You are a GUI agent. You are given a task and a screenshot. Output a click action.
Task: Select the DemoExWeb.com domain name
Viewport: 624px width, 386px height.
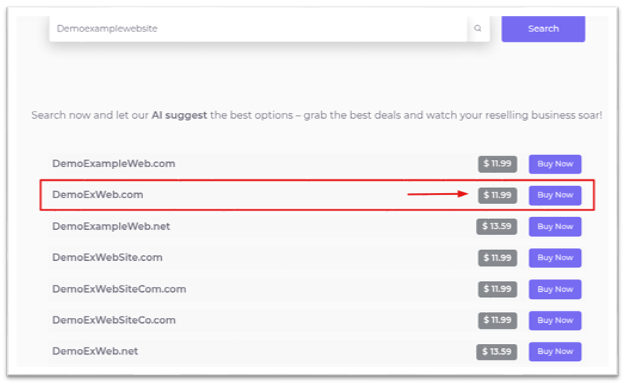(x=98, y=195)
